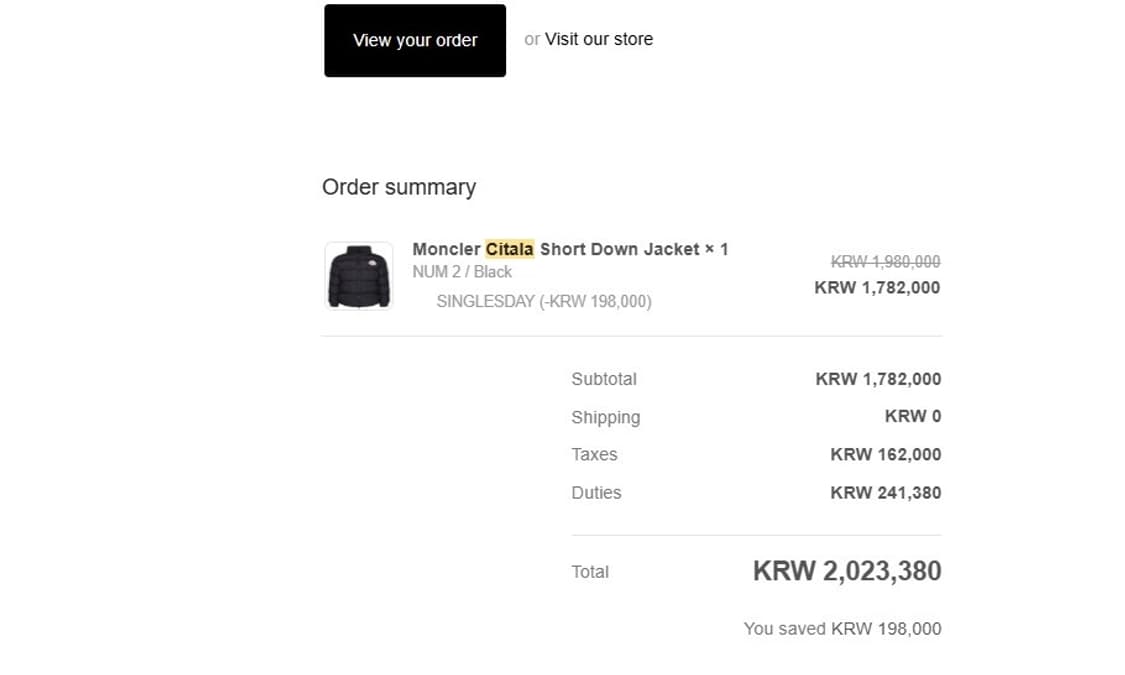Click the You saved KRW 198,000 text
The width and height of the screenshot is (1125, 675).
[x=842, y=629]
